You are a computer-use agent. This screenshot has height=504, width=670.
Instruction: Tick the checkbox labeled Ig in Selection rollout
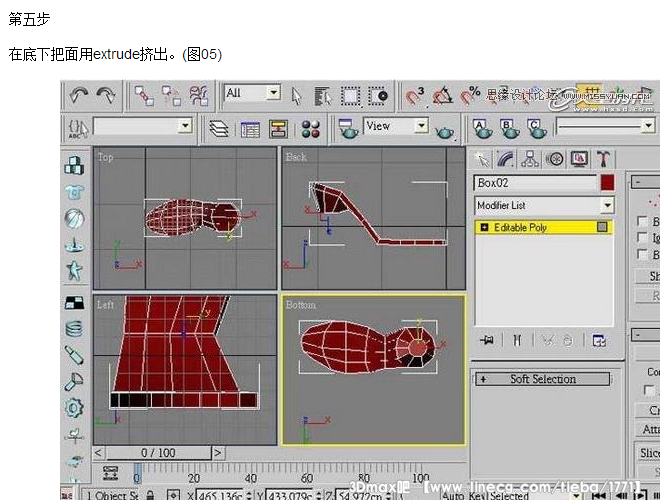click(x=642, y=237)
